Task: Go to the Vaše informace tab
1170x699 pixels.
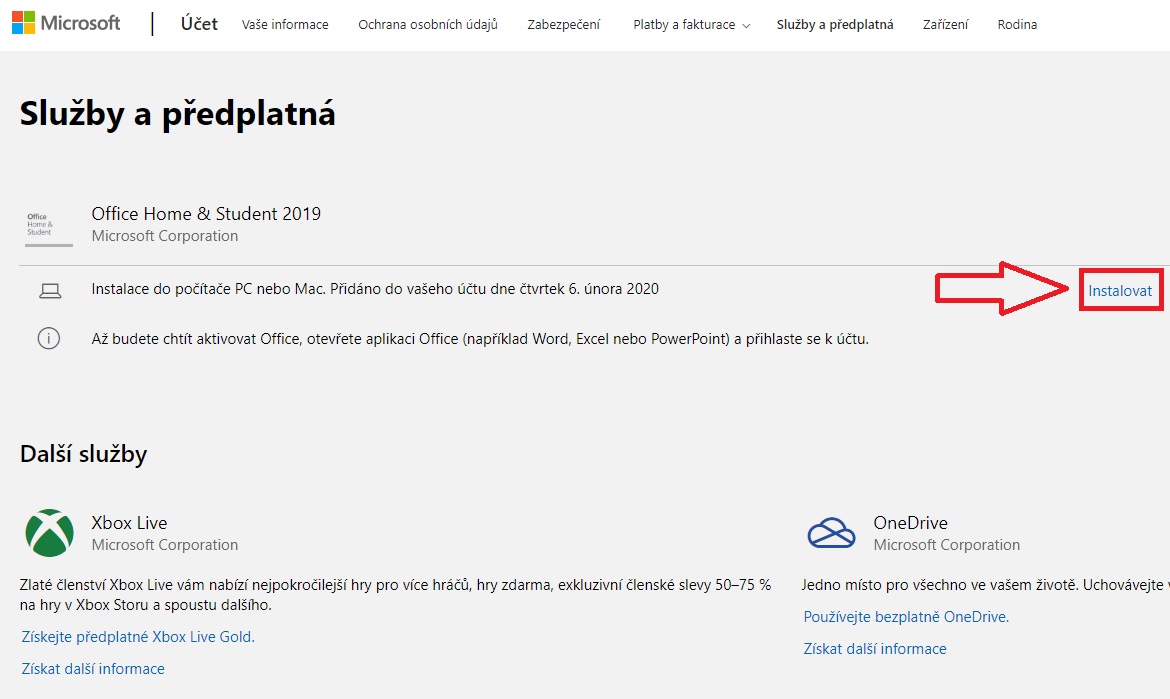Action: tap(285, 25)
